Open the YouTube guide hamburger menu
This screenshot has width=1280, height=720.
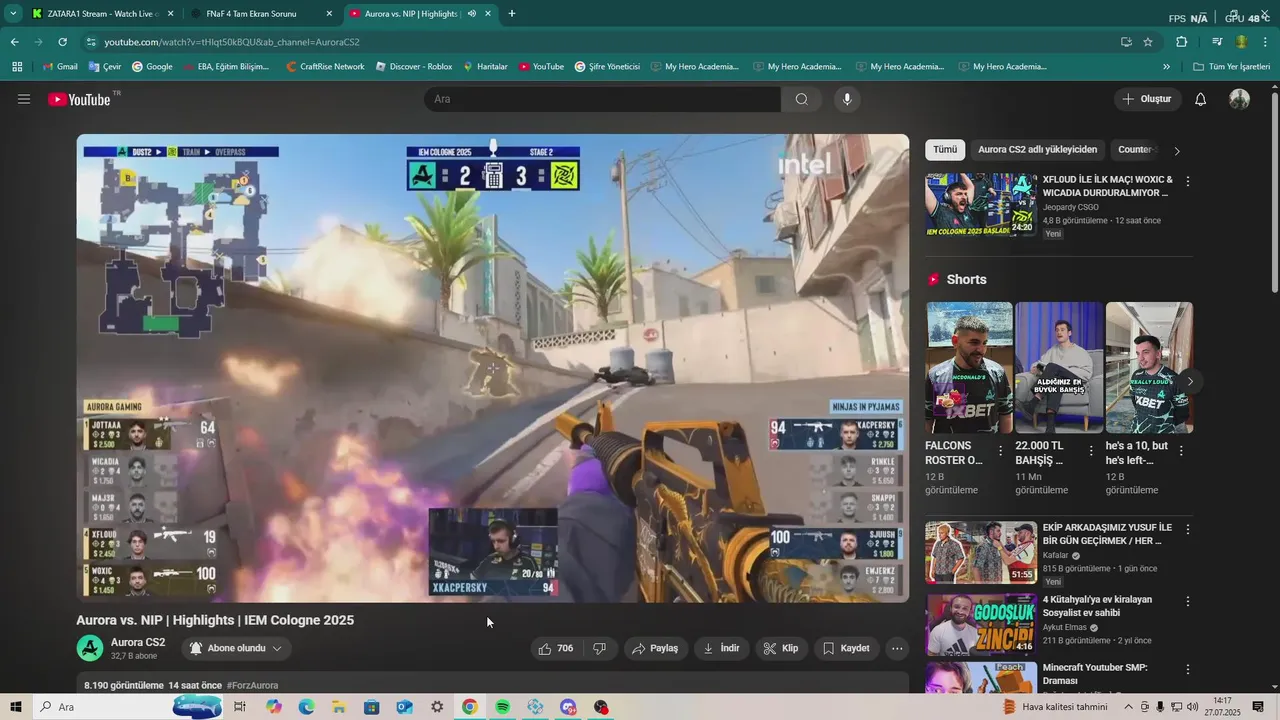click(24, 99)
